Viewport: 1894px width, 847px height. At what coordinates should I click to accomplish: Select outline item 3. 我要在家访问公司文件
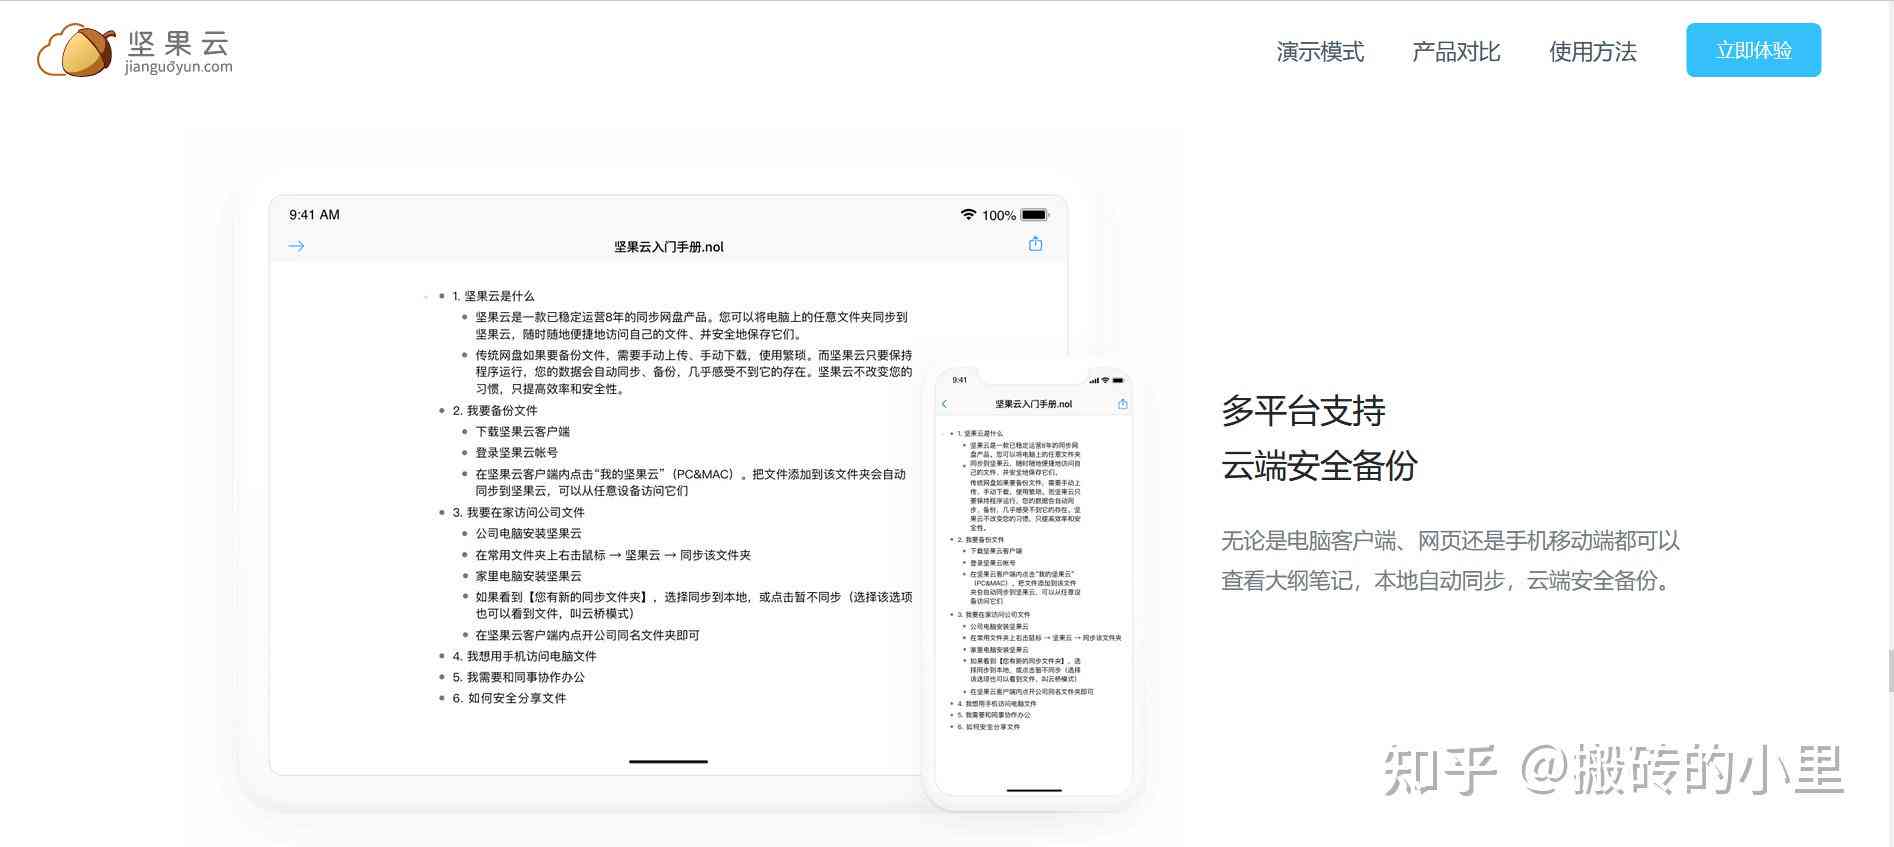click(518, 512)
